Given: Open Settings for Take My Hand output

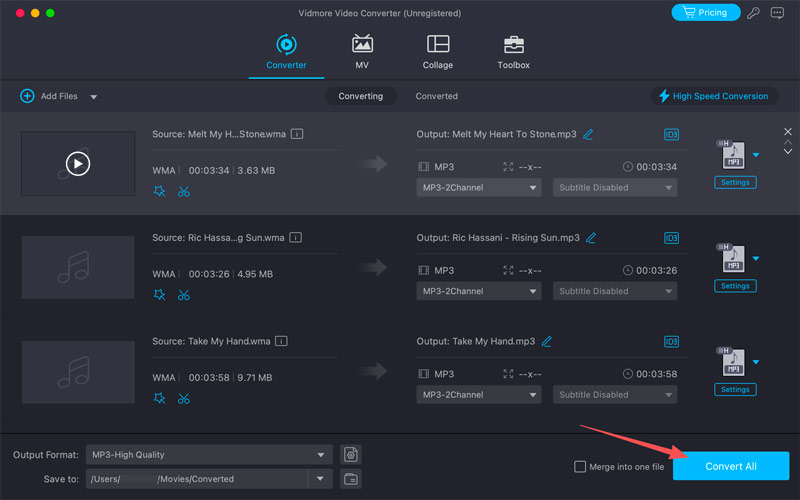Looking at the screenshot, I should [735, 389].
